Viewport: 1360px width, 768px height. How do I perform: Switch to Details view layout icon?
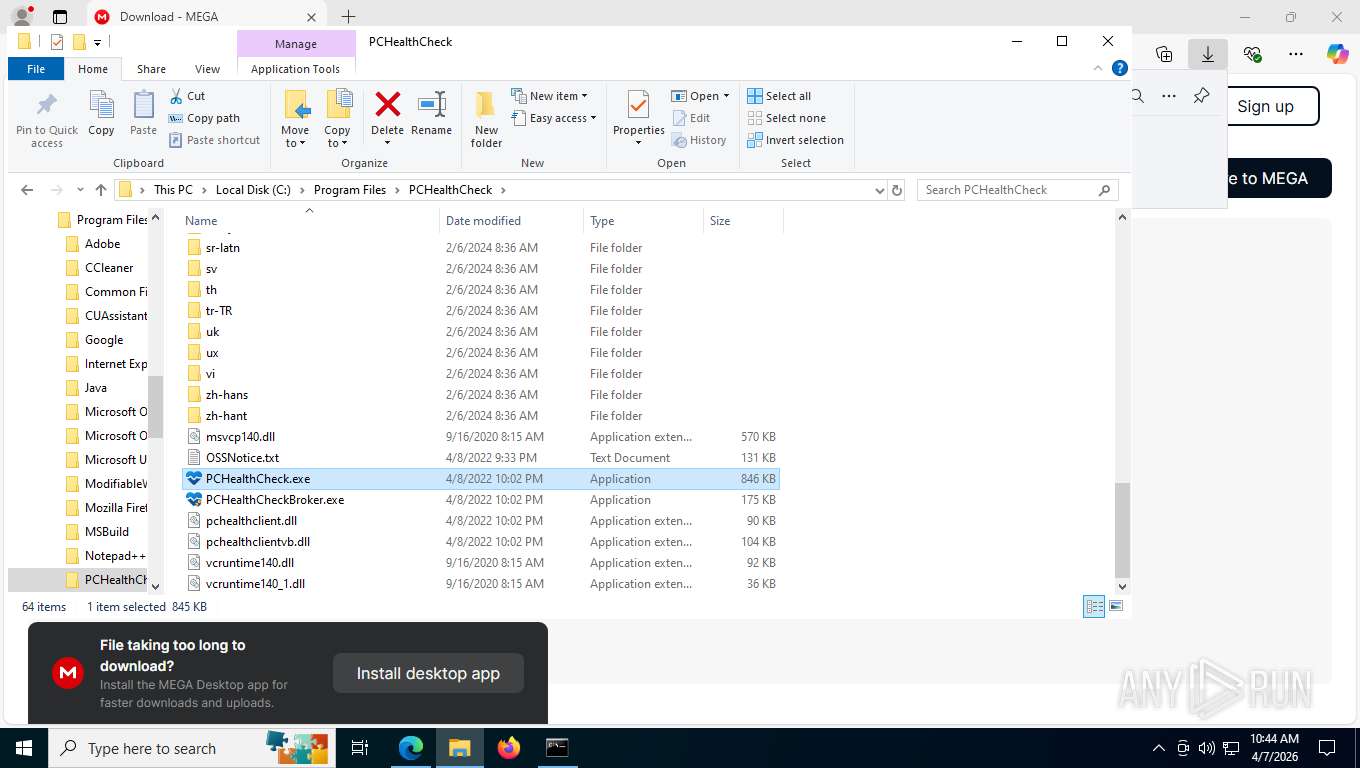click(1095, 607)
